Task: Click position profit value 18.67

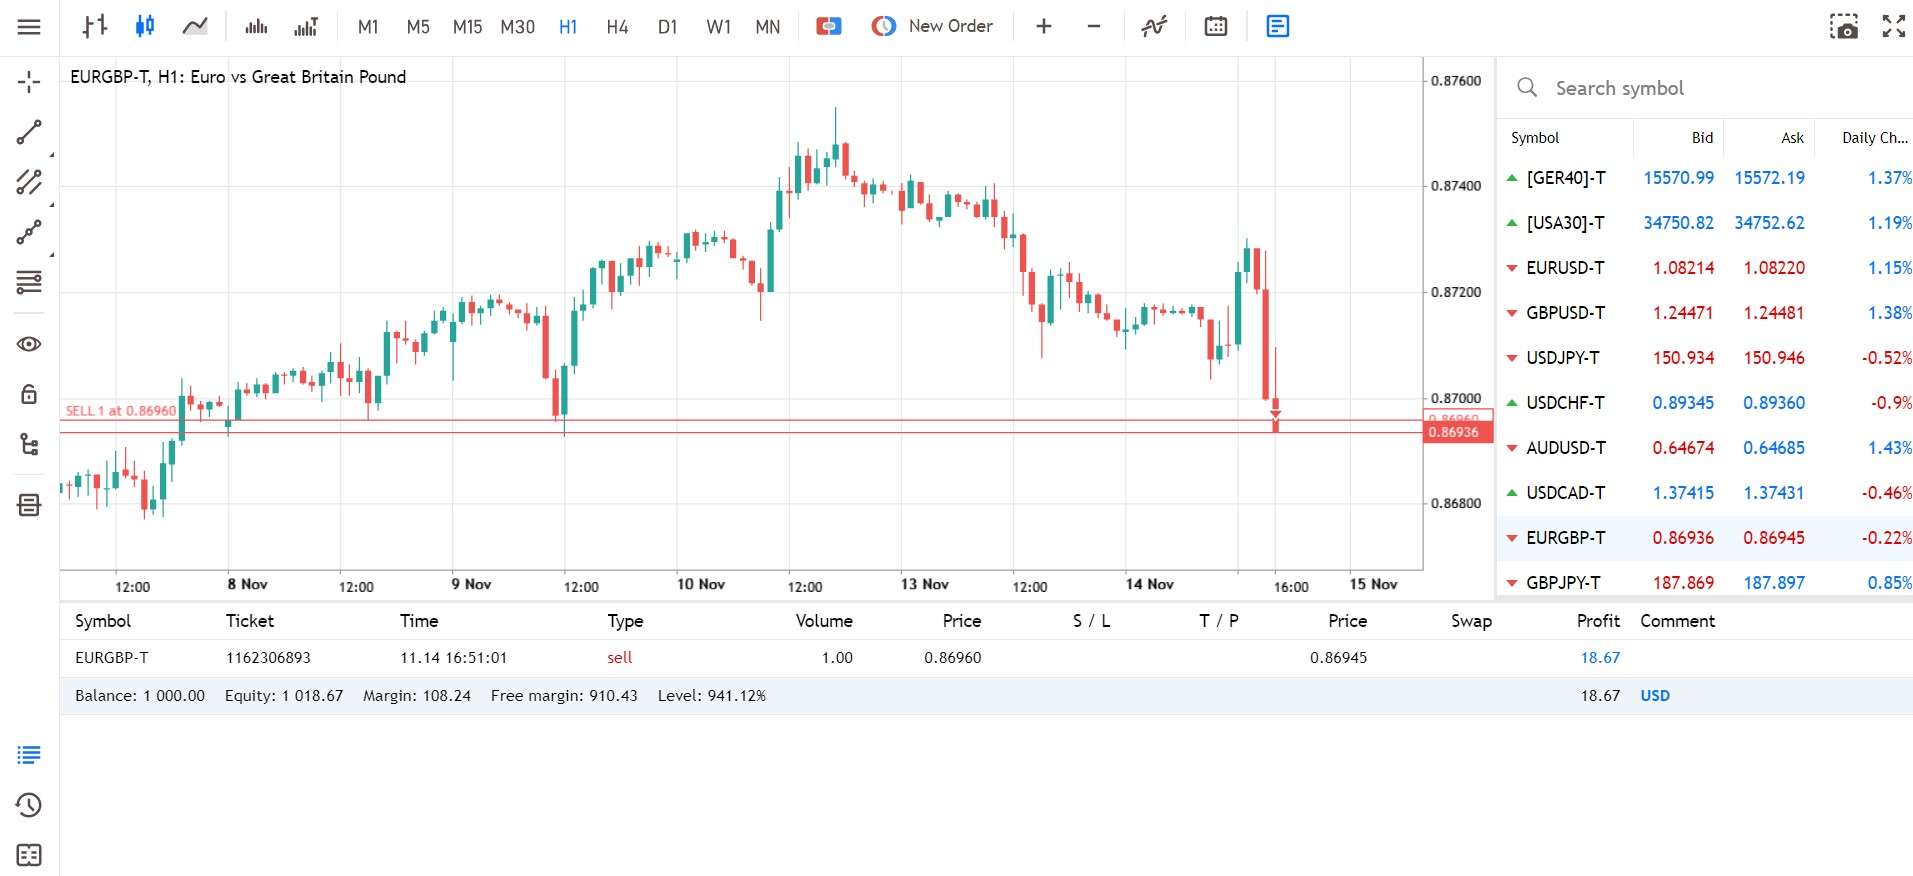Action: (1600, 658)
